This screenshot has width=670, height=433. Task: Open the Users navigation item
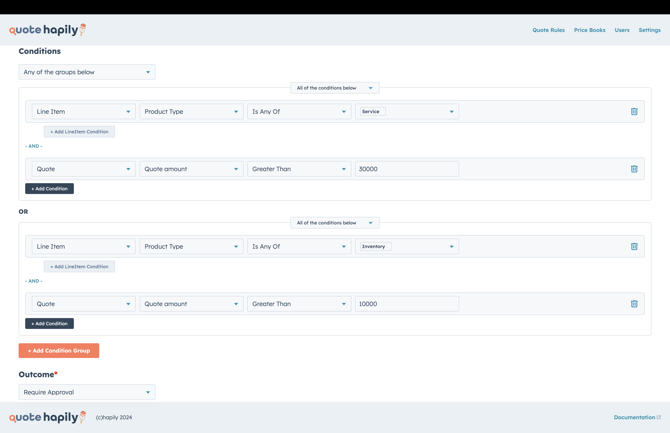[622, 30]
